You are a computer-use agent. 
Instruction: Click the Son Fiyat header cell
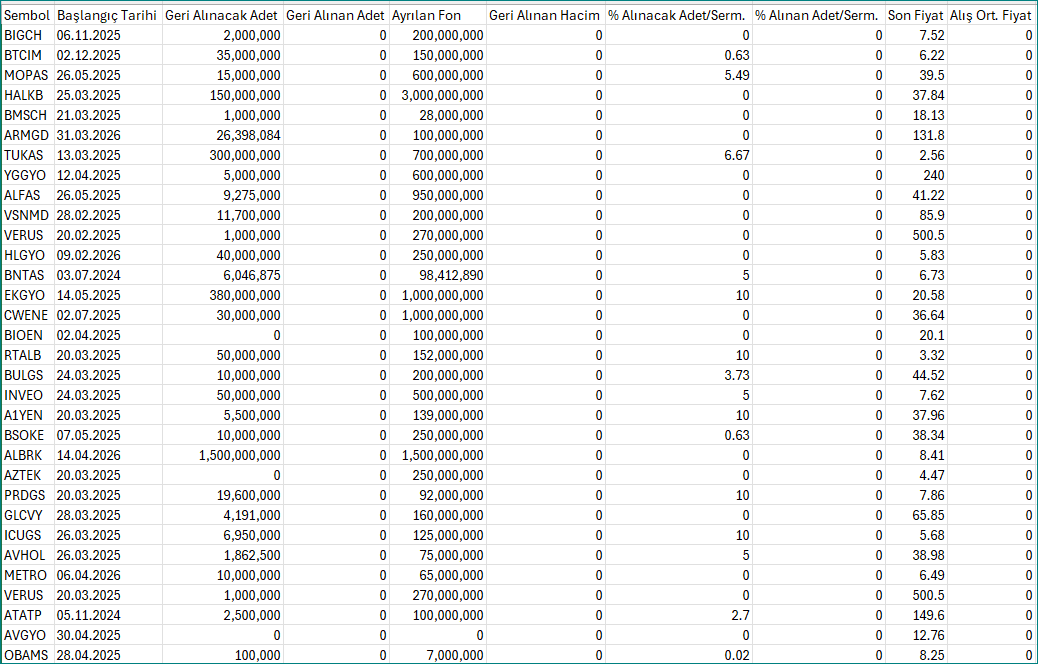pyautogui.click(x=916, y=15)
